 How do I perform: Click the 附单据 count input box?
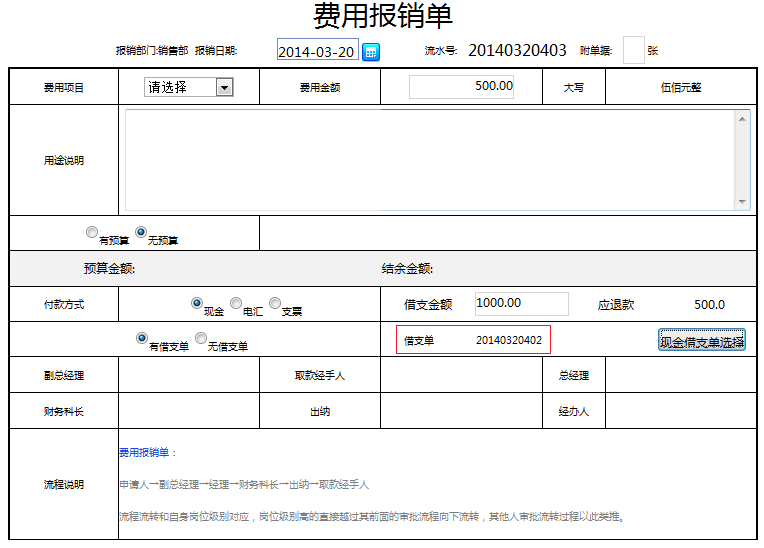[633, 50]
